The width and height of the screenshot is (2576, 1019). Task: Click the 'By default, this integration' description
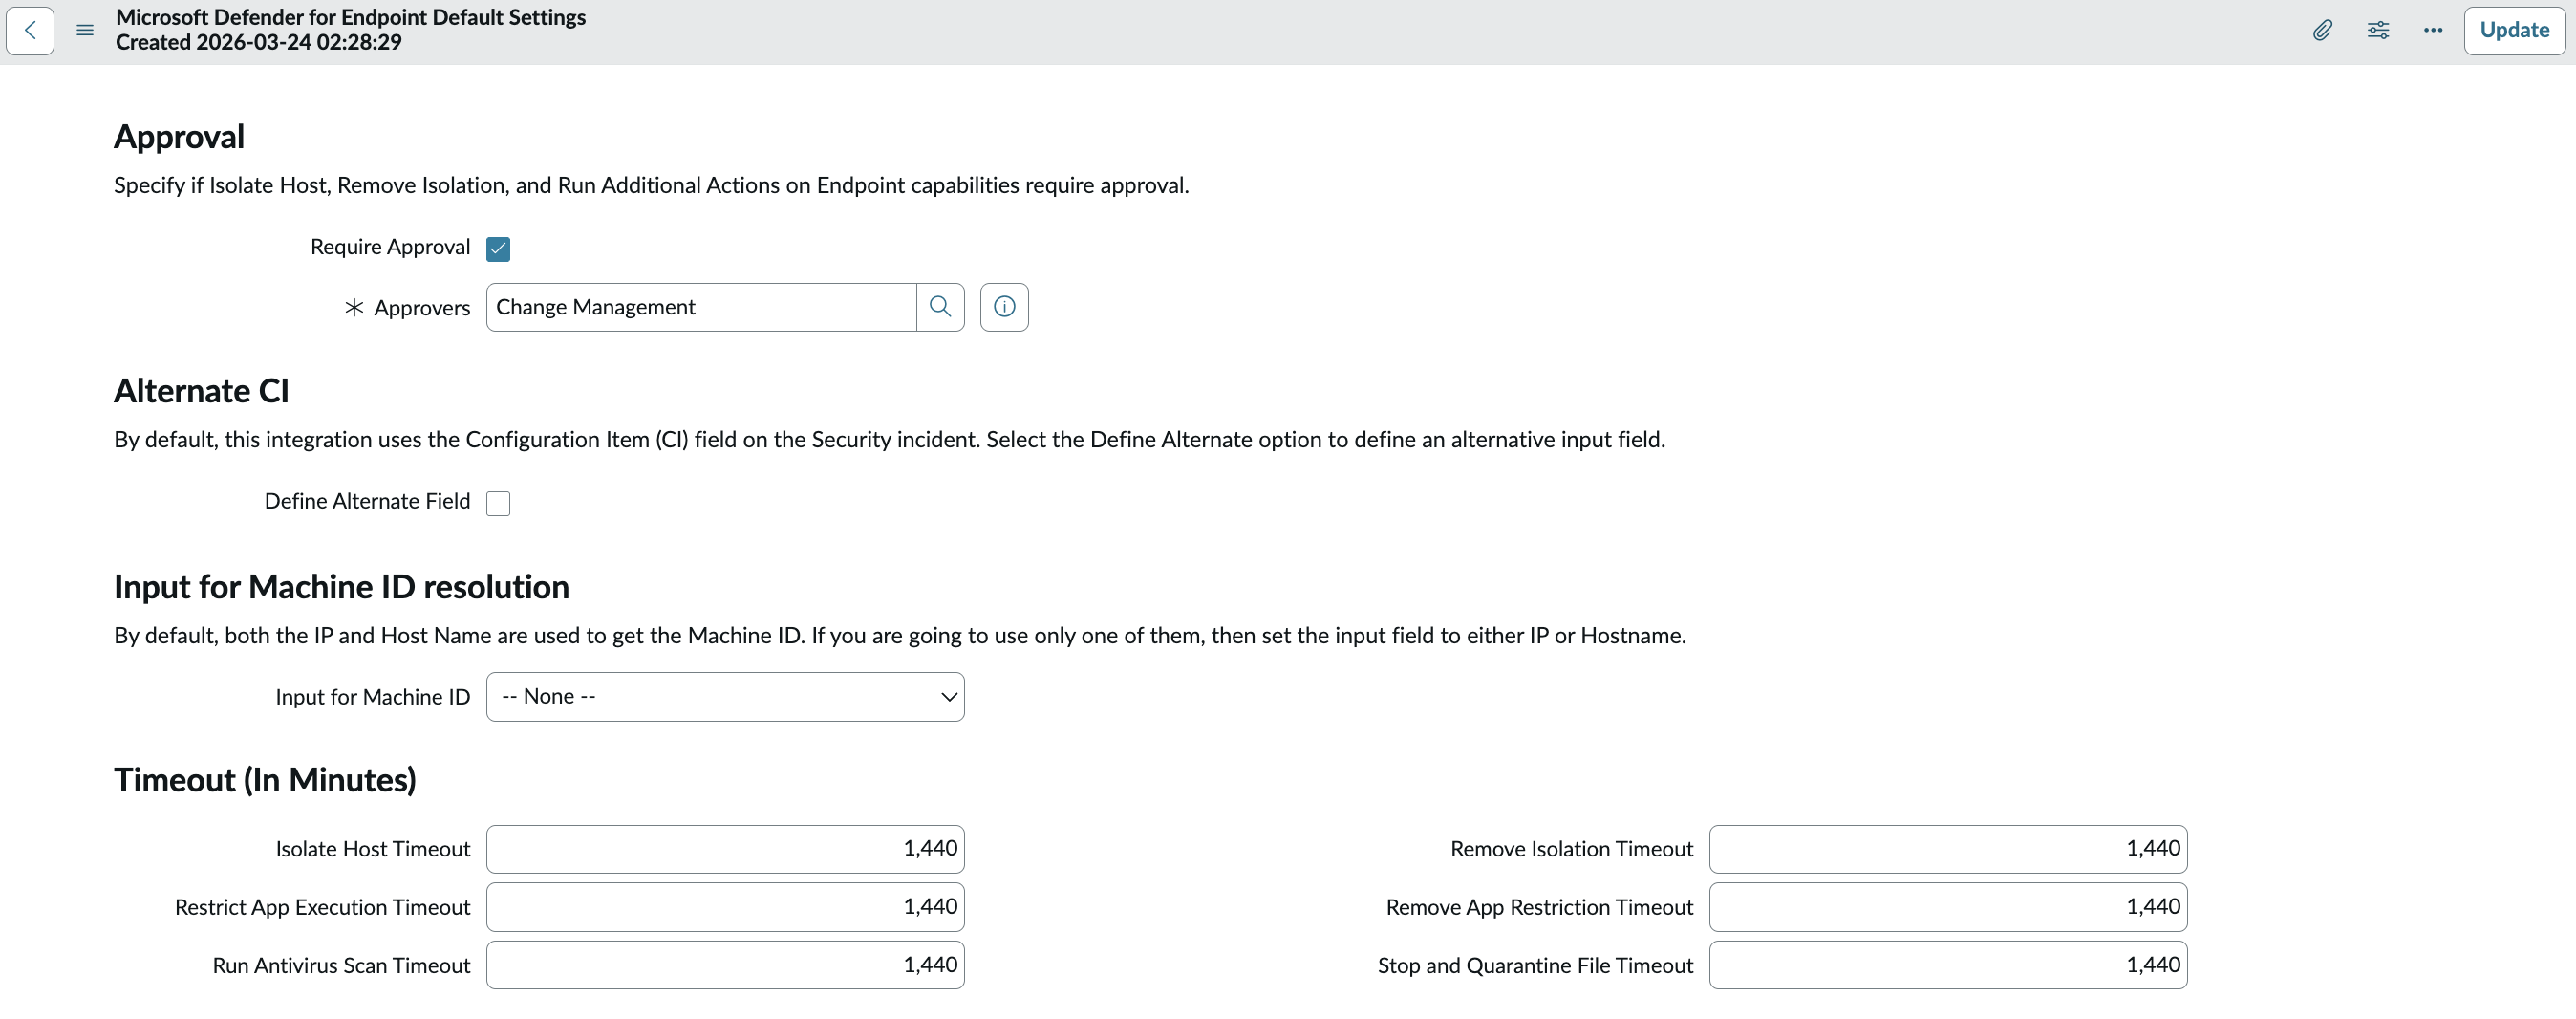click(890, 440)
